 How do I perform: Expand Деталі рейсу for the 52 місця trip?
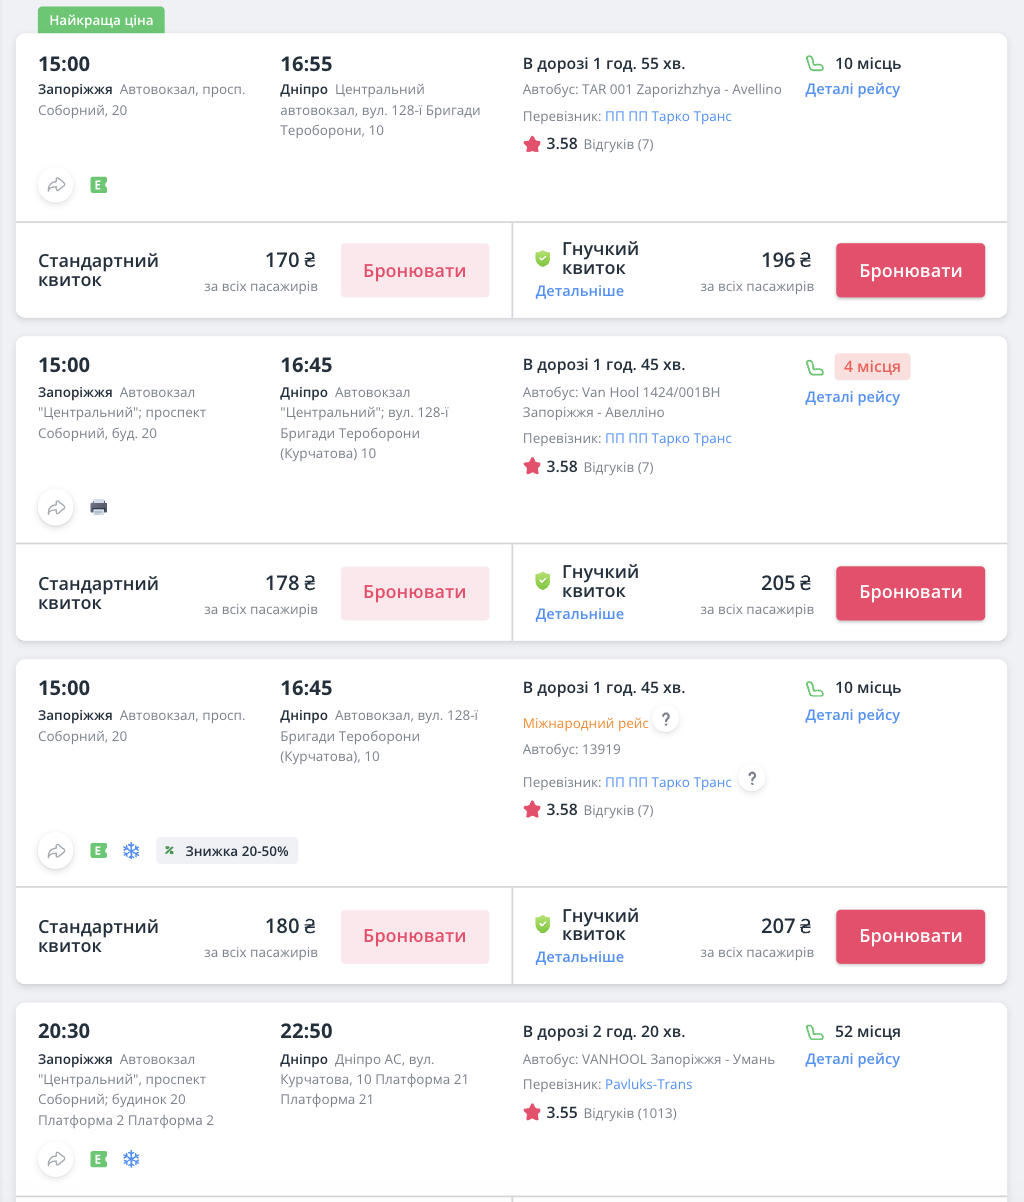[x=852, y=1059]
